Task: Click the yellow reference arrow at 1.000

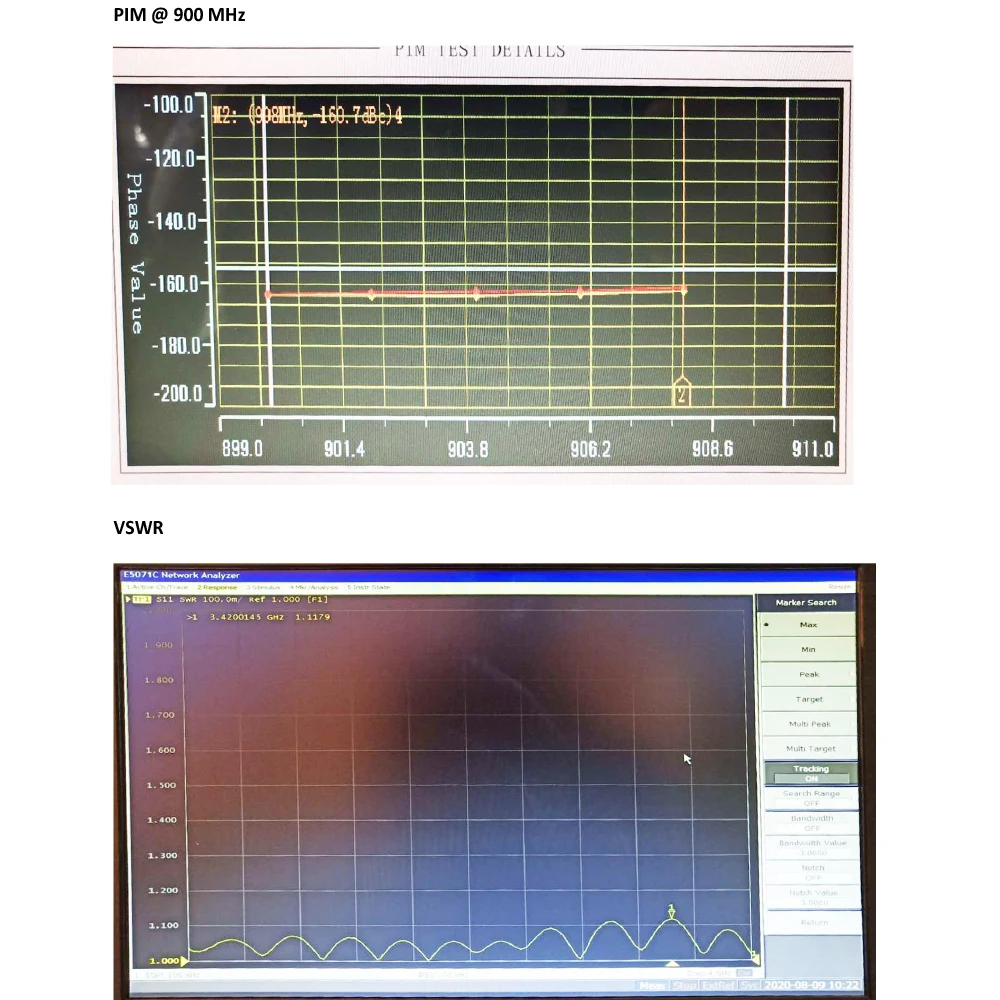Action: [186, 961]
